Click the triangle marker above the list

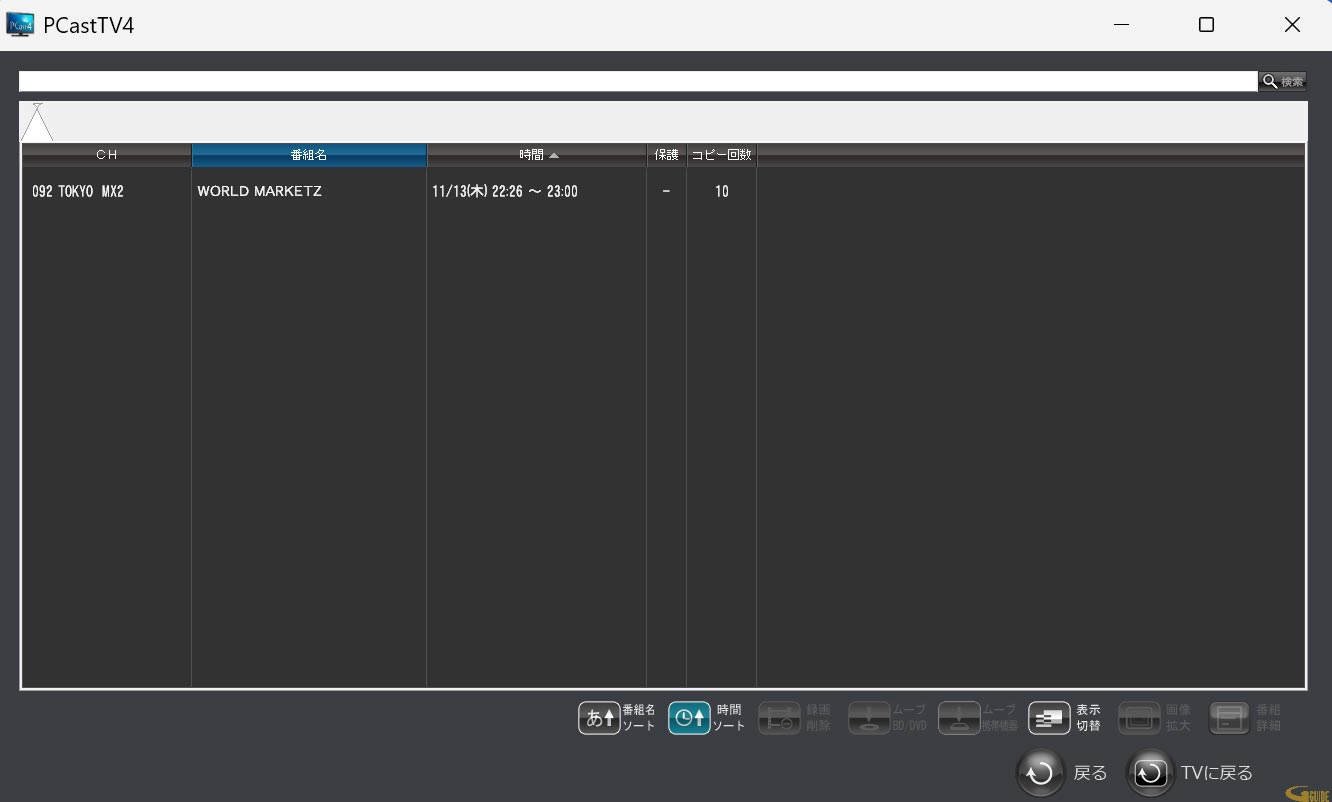[x=37, y=124]
